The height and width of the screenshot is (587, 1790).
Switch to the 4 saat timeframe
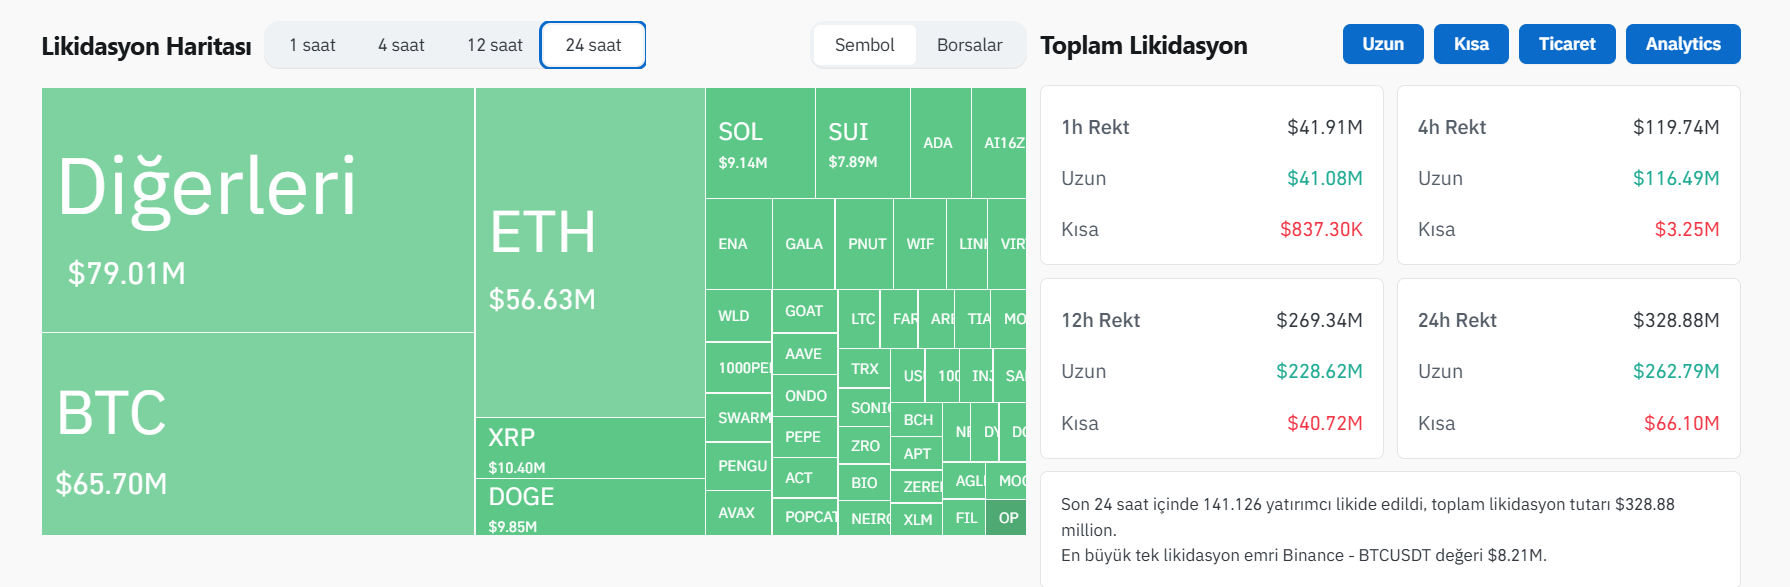[x=401, y=45]
